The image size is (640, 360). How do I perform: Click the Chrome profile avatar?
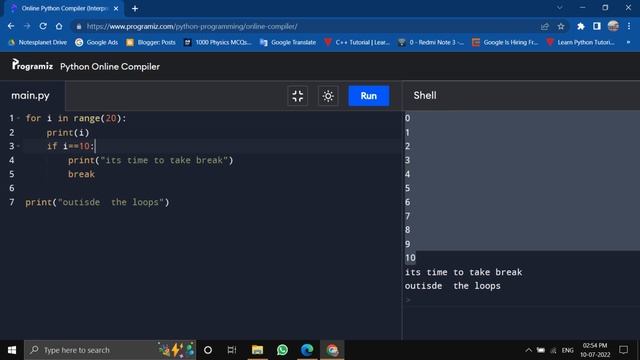(x=613, y=26)
